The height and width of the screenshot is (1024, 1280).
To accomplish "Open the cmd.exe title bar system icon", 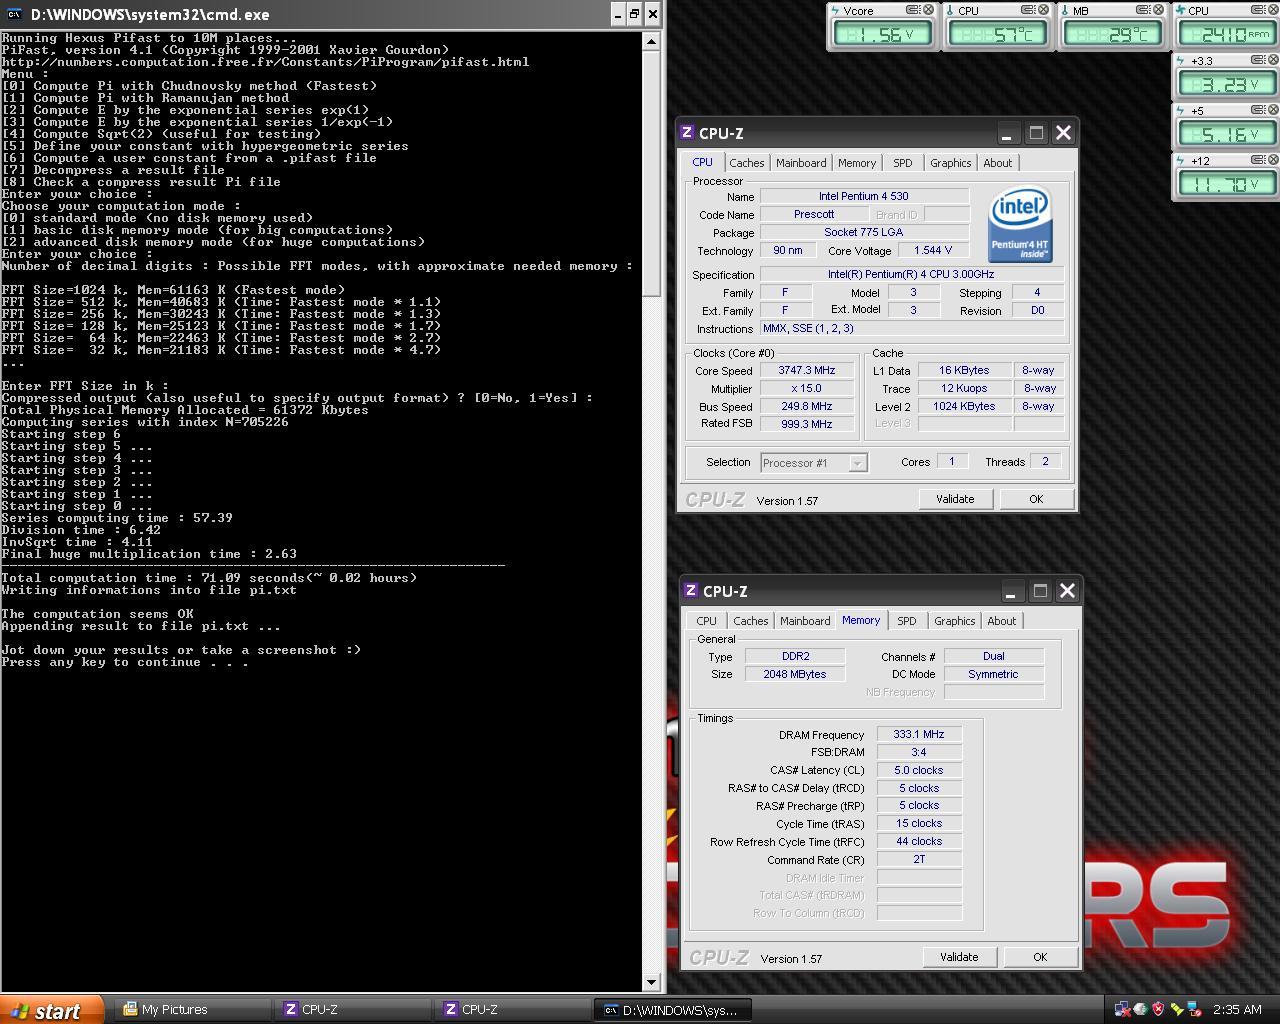I will [15, 14].
